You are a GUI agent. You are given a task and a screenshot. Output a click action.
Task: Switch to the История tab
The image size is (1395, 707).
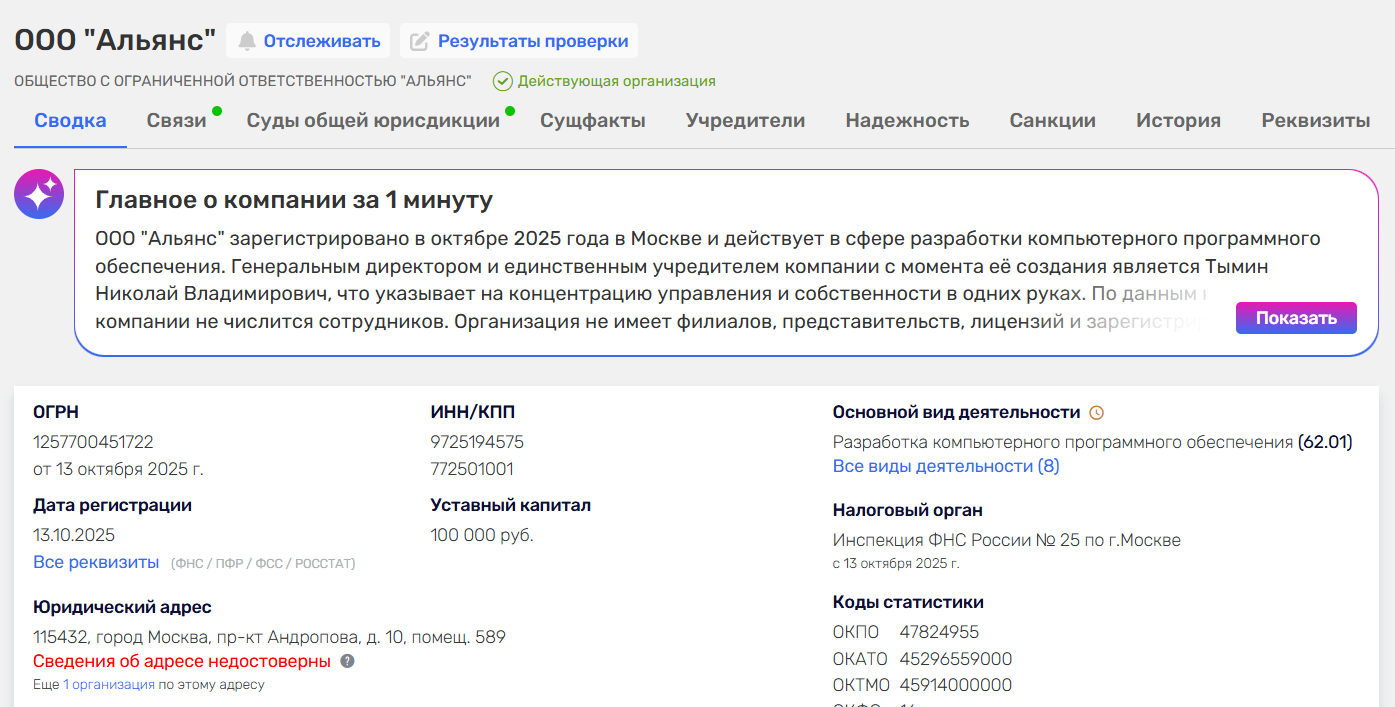tap(1178, 121)
